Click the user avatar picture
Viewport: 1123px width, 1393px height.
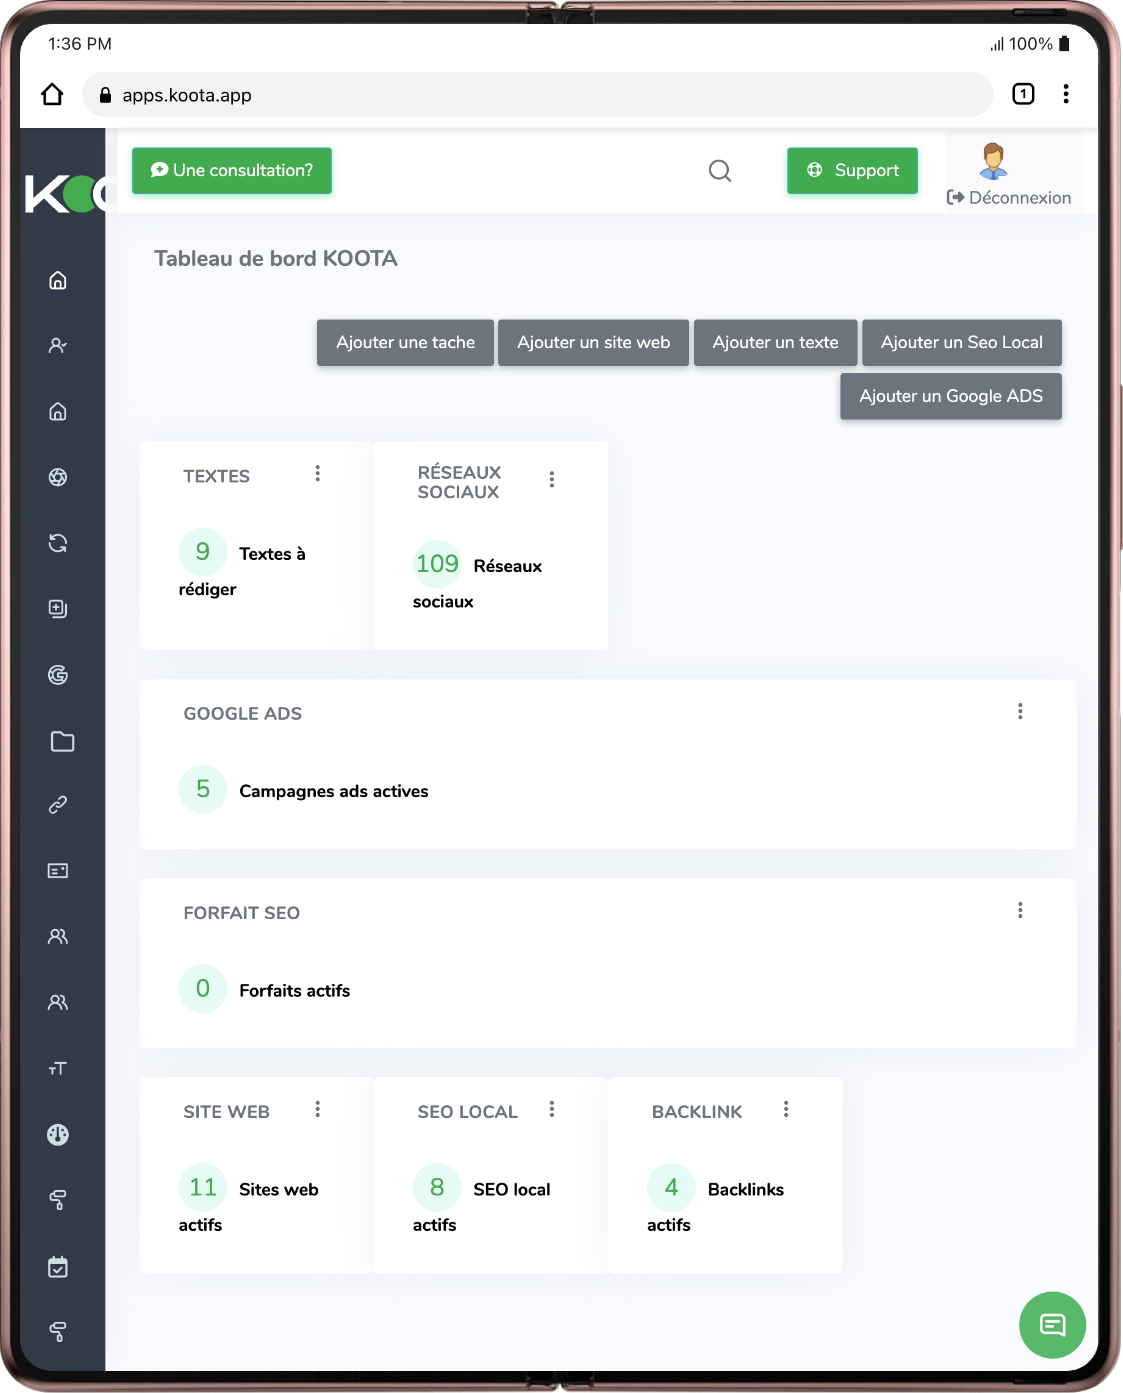click(993, 160)
